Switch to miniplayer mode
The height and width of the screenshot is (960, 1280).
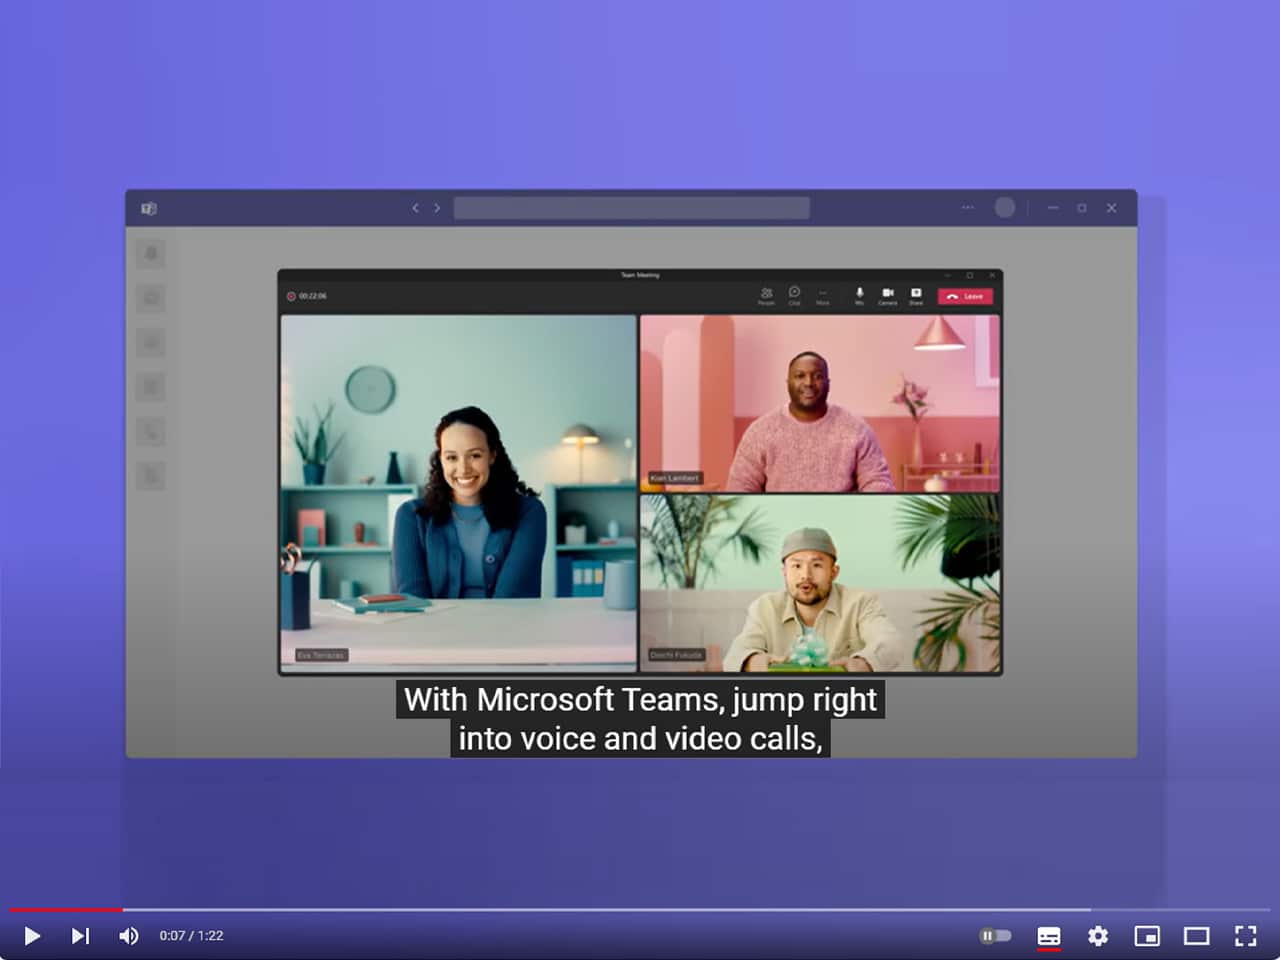(1147, 936)
